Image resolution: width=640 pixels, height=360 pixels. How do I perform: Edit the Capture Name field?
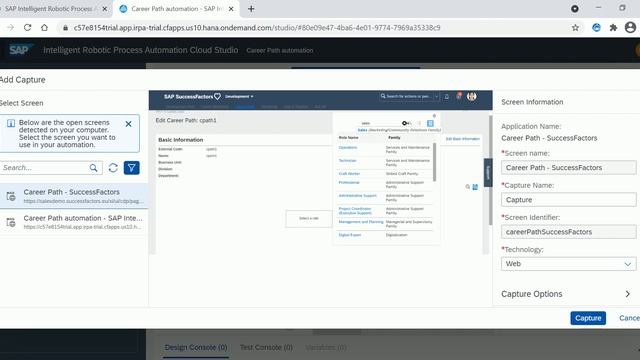click(x=568, y=200)
